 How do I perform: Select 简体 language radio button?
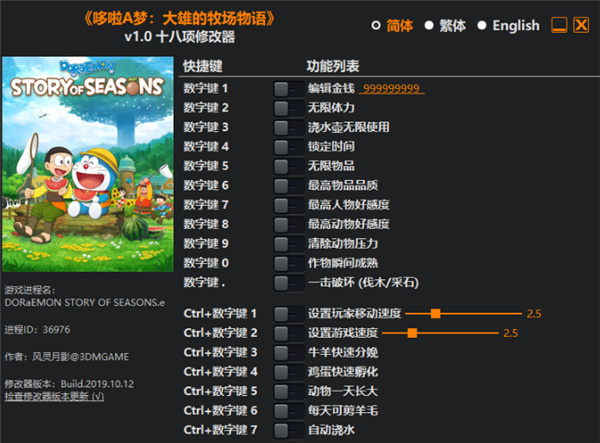376,26
